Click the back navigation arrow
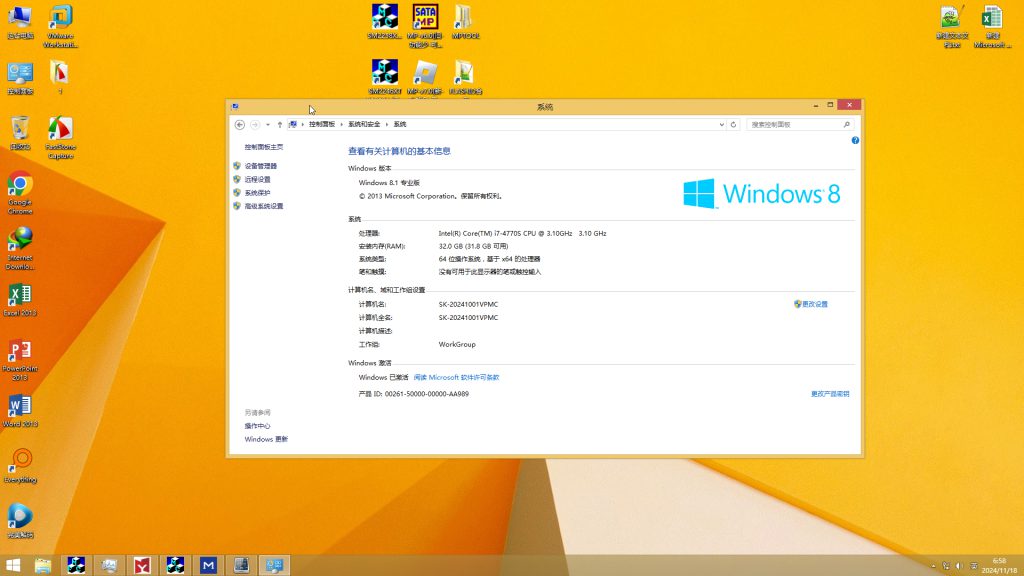This screenshot has width=1024, height=576. click(240, 125)
